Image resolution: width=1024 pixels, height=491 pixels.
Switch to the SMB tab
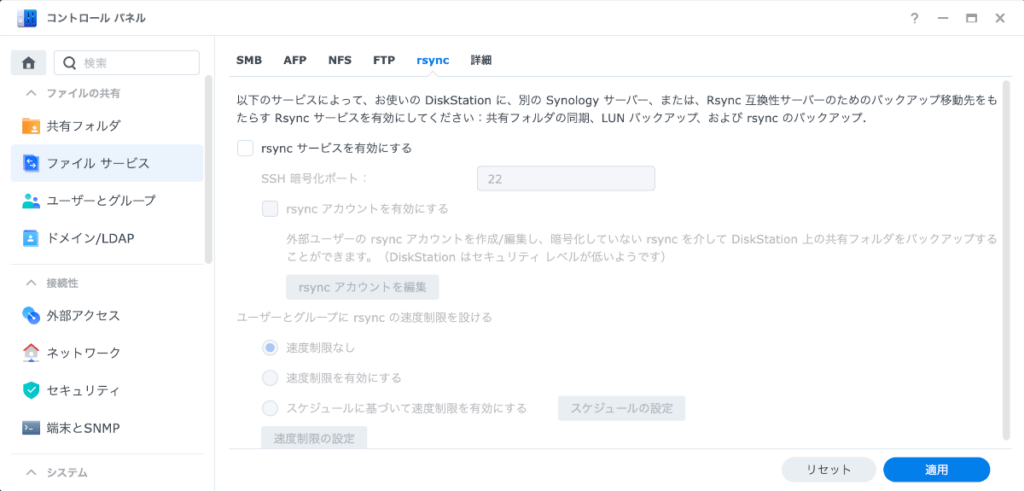tap(249, 60)
